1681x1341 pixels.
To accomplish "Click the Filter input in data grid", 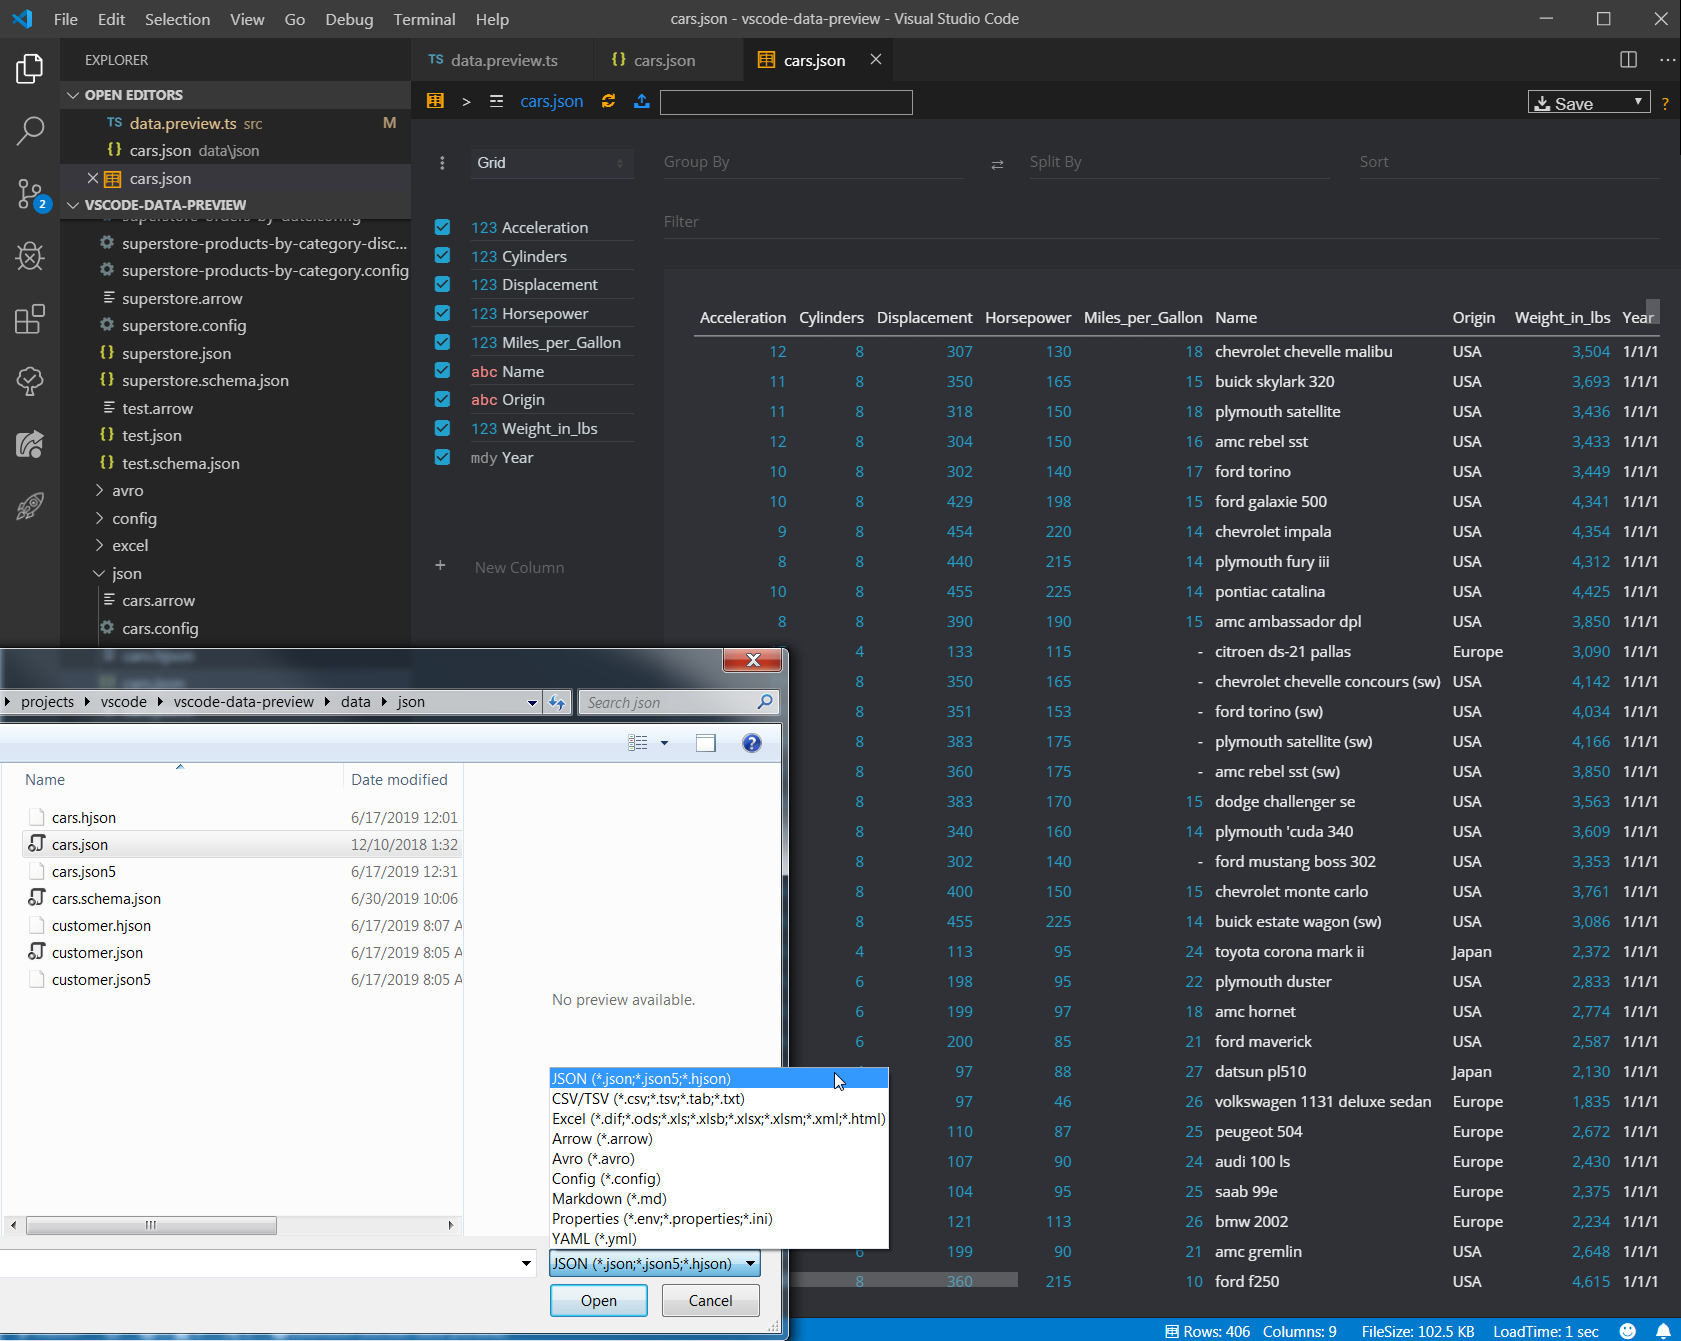I will pyautogui.click(x=1161, y=222).
